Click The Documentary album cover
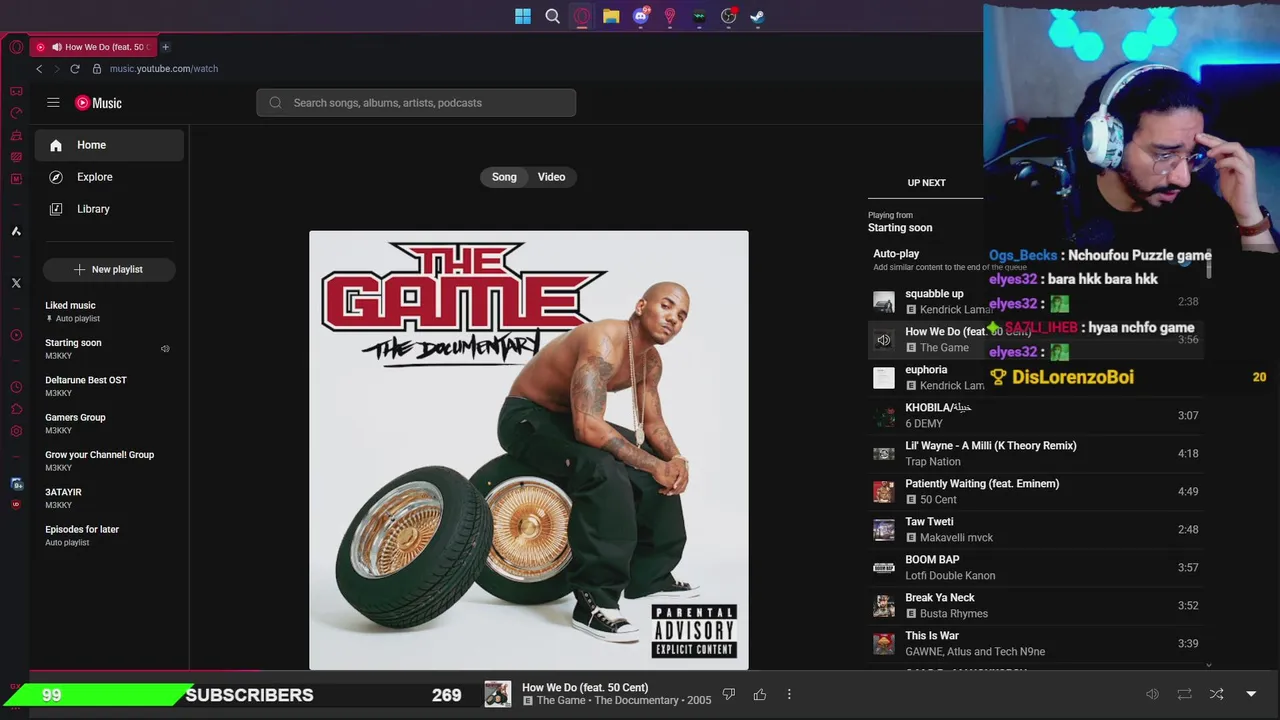This screenshot has height=720, width=1280. click(529, 450)
